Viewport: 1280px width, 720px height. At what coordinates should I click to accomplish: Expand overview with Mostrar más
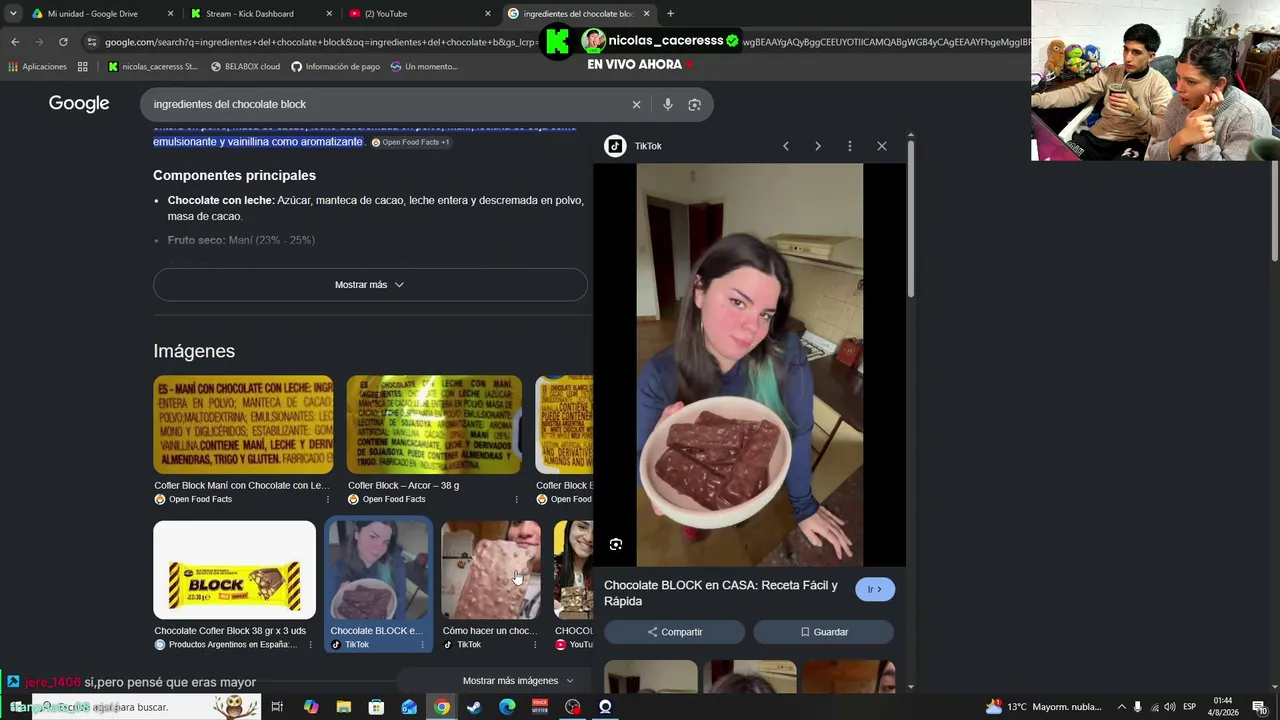370,285
